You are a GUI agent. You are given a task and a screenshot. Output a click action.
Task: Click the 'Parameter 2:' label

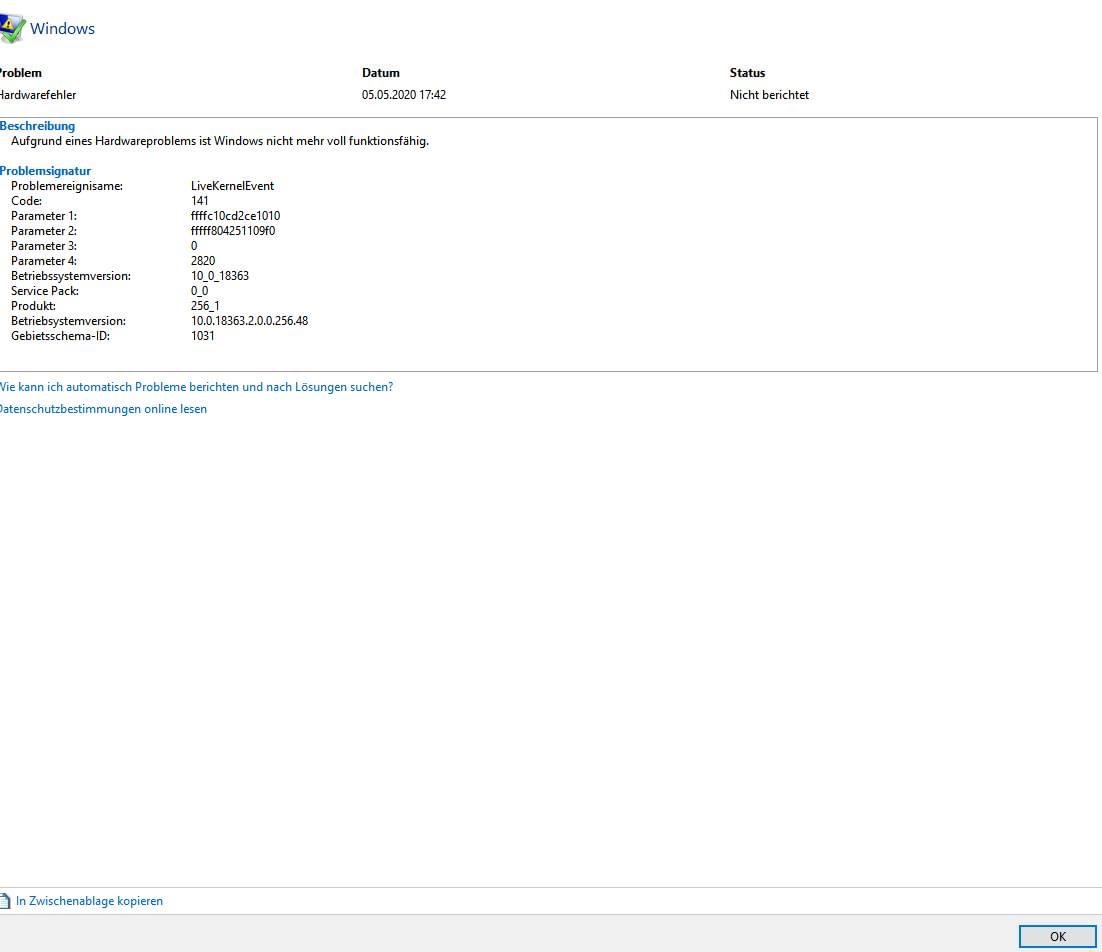[44, 231]
